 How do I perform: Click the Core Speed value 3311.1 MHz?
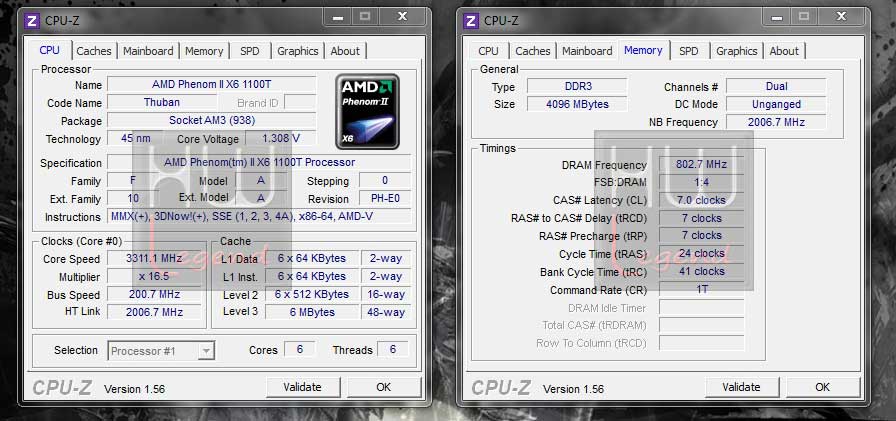pyautogui.click(x=154, y=258)
